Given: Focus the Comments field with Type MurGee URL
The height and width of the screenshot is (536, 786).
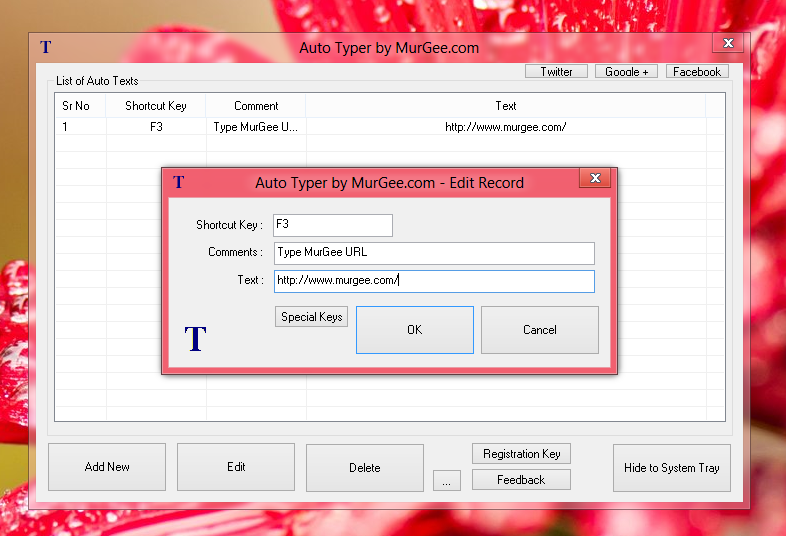Looking at the screenshot, I should pyautogui.click(x=434, y=253).
